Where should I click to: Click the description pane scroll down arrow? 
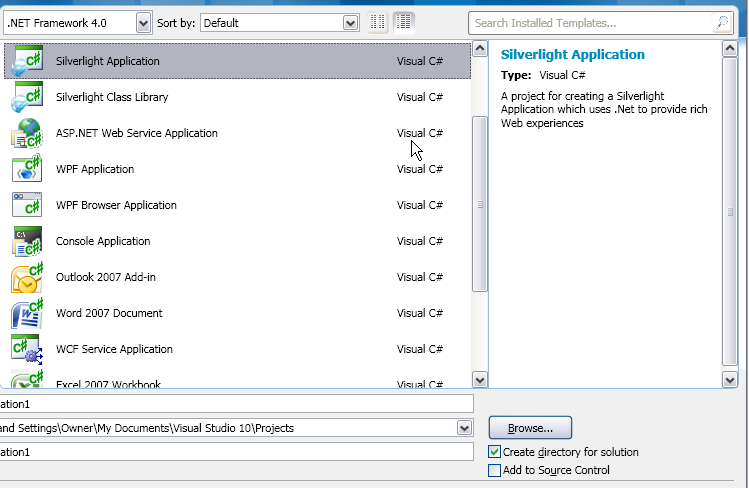(729, 380)
